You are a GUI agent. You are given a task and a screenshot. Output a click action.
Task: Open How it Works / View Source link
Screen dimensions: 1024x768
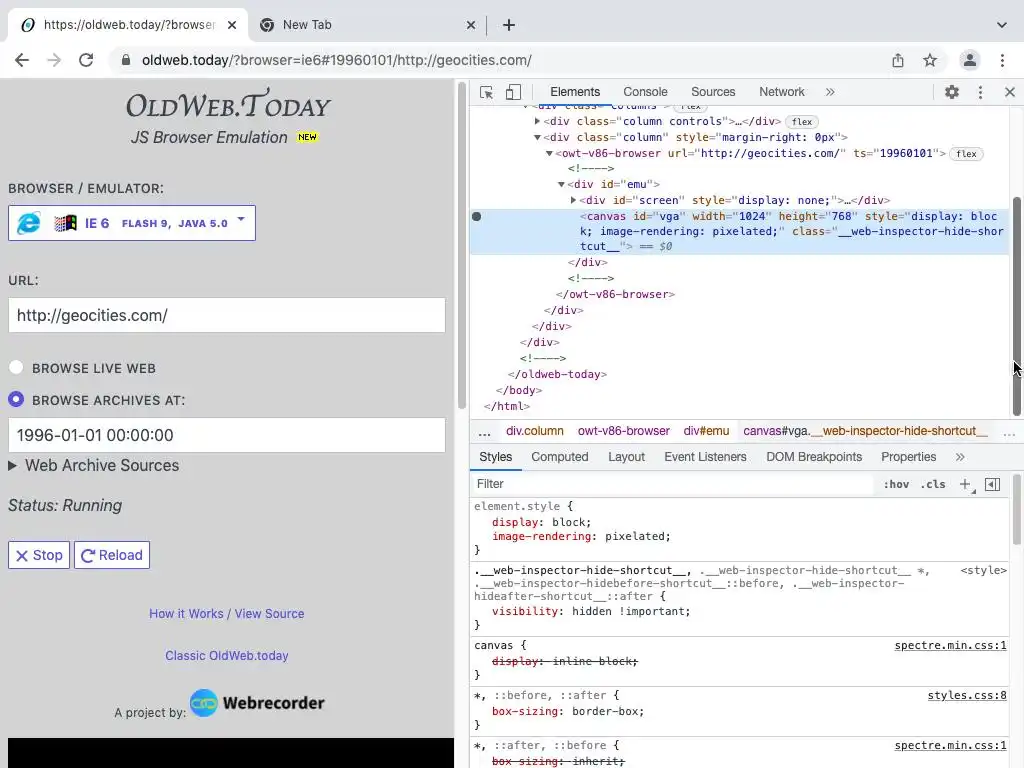coord(227,614)
